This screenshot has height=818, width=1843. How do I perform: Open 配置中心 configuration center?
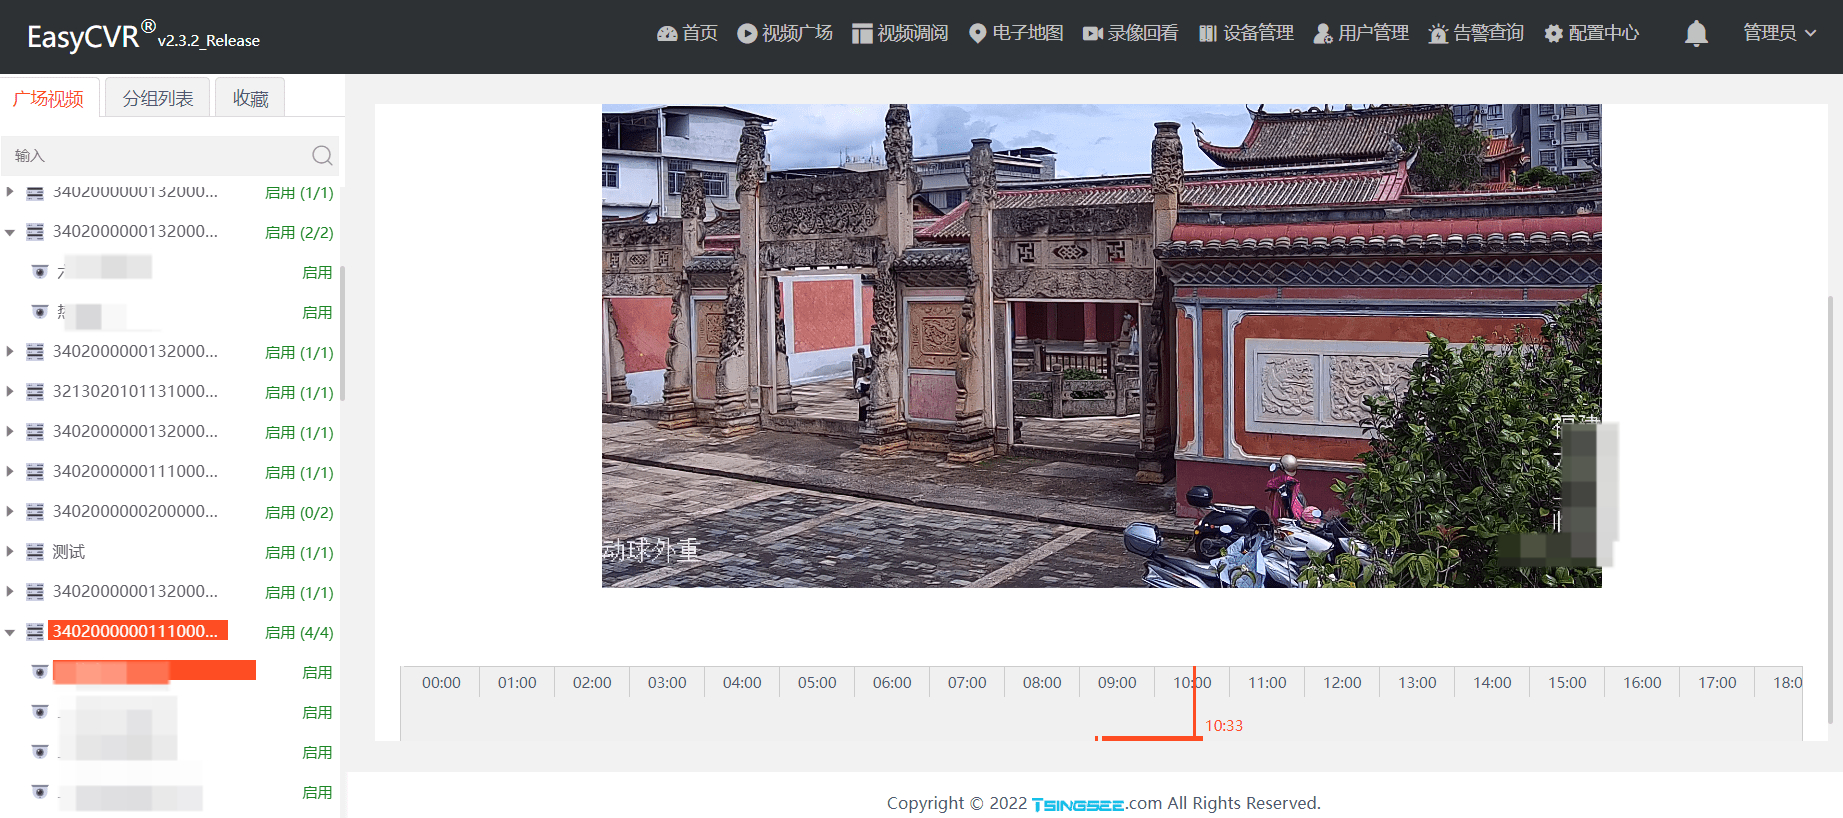(1592, 33)
